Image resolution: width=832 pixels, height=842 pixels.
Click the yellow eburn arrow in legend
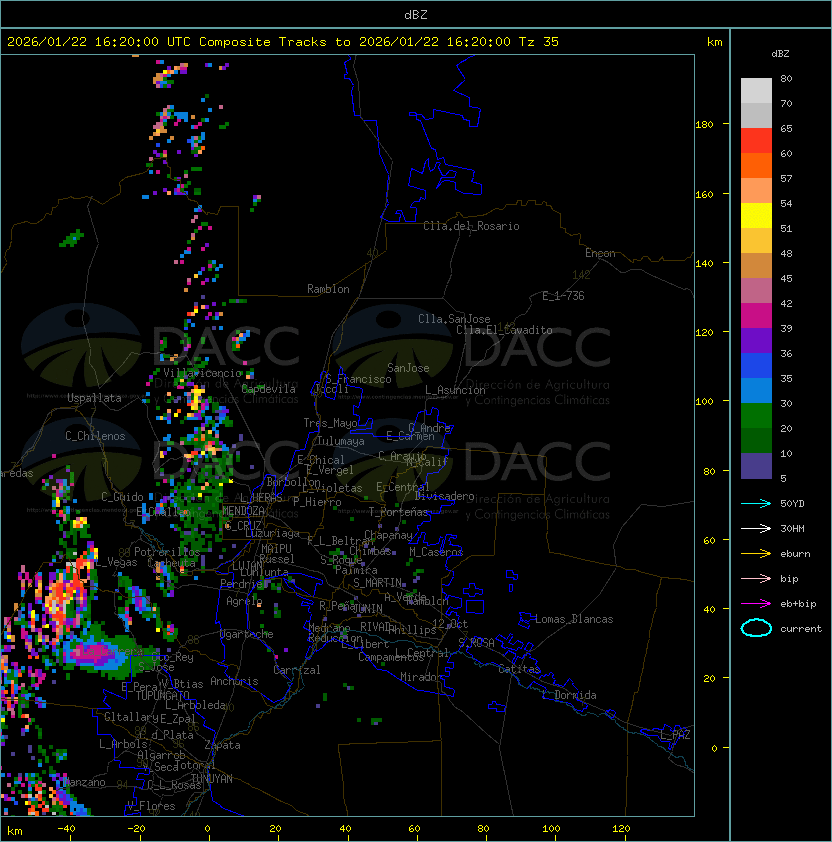[x=756, y=554]
